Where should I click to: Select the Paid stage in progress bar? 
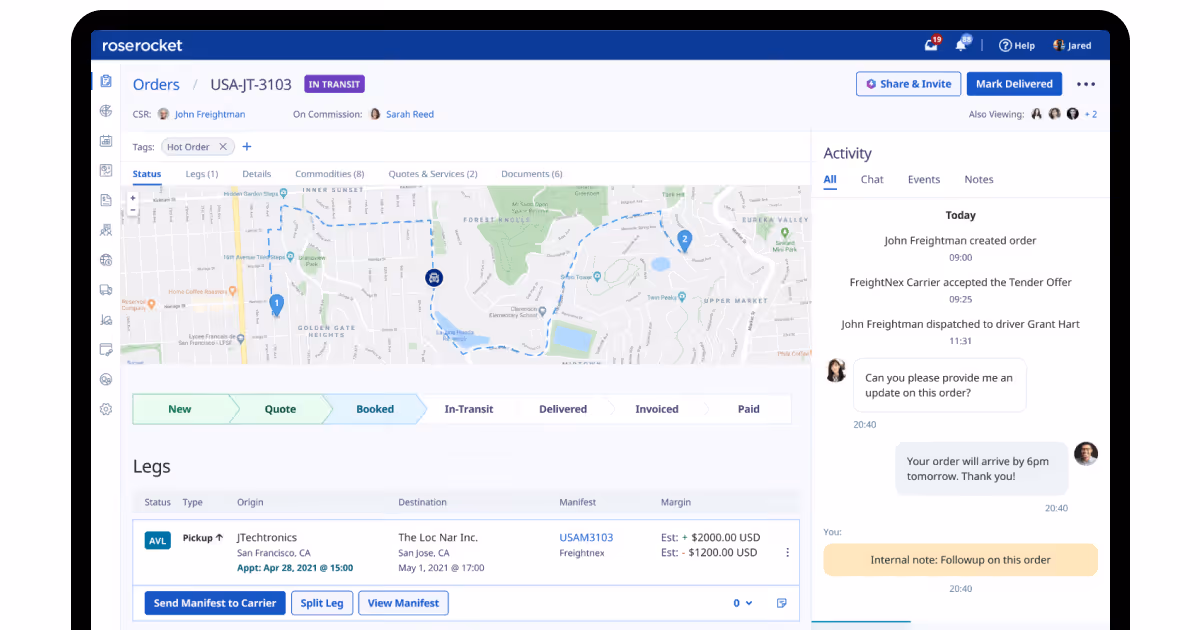click(x=749, y=409)
